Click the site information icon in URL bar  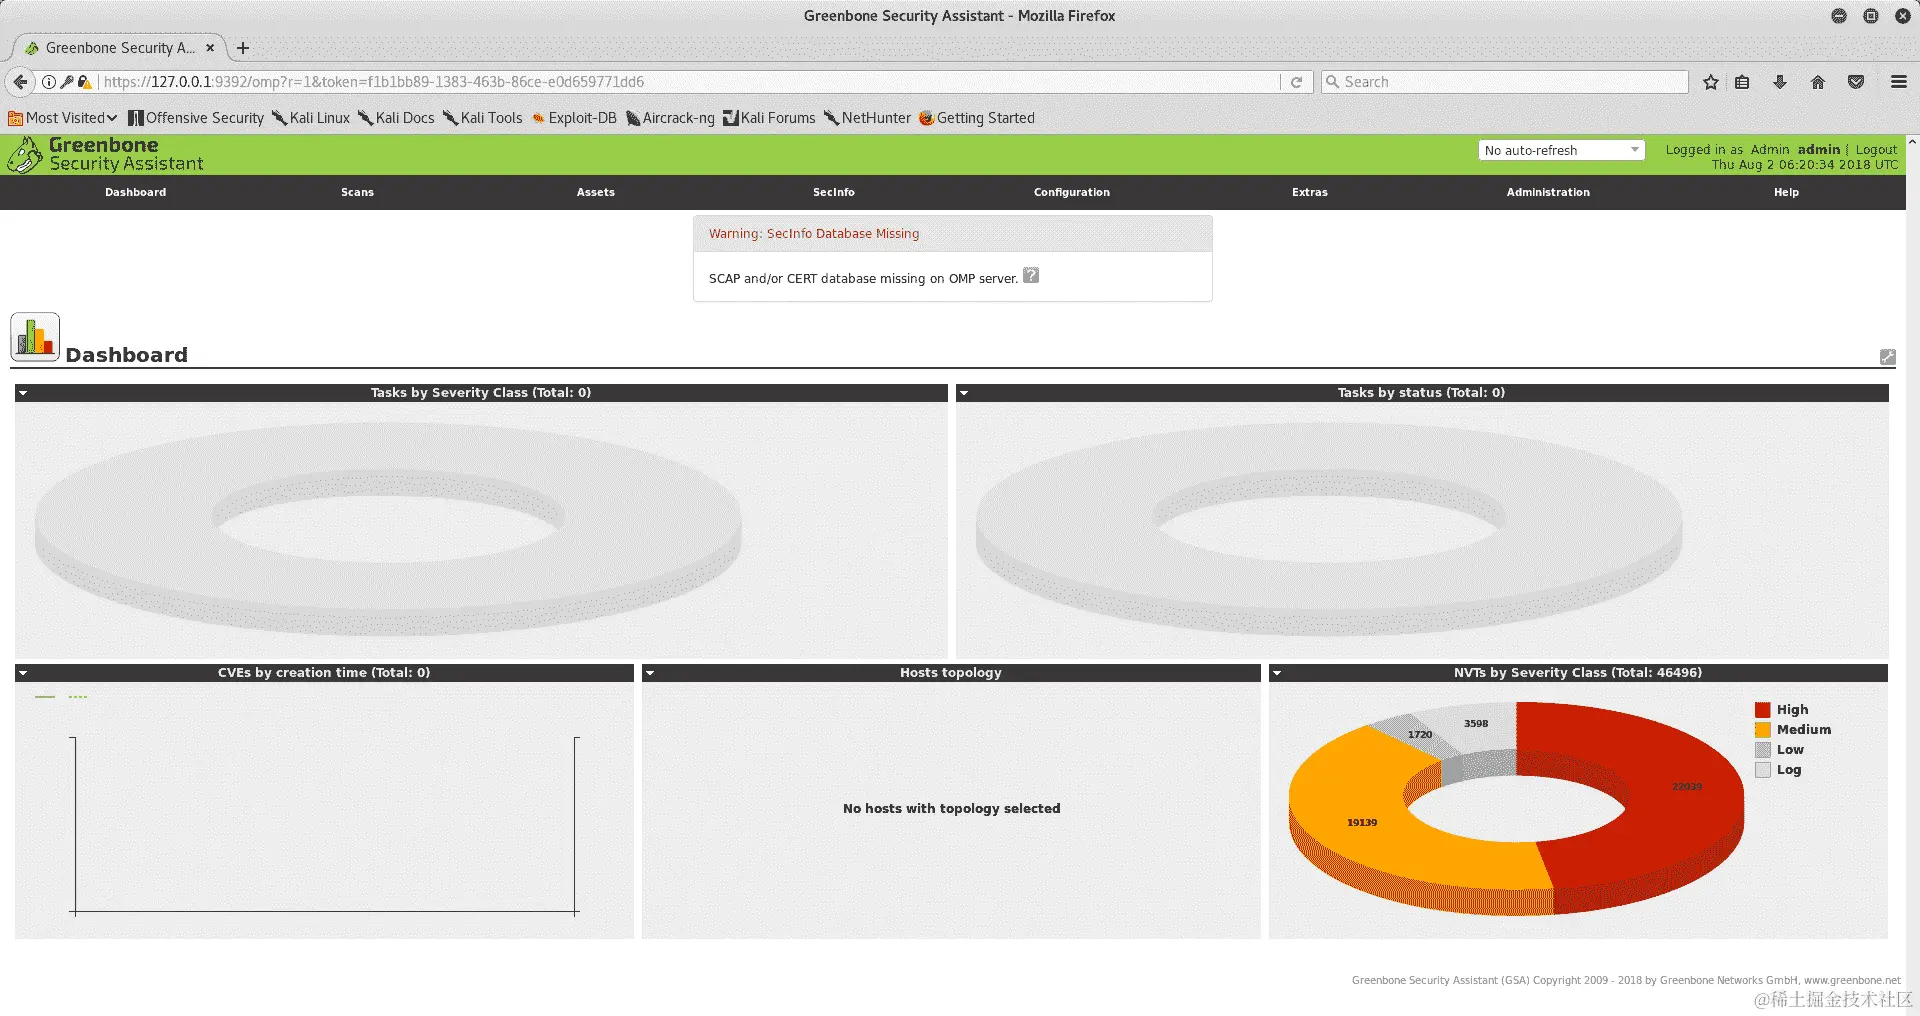point(48,82)
